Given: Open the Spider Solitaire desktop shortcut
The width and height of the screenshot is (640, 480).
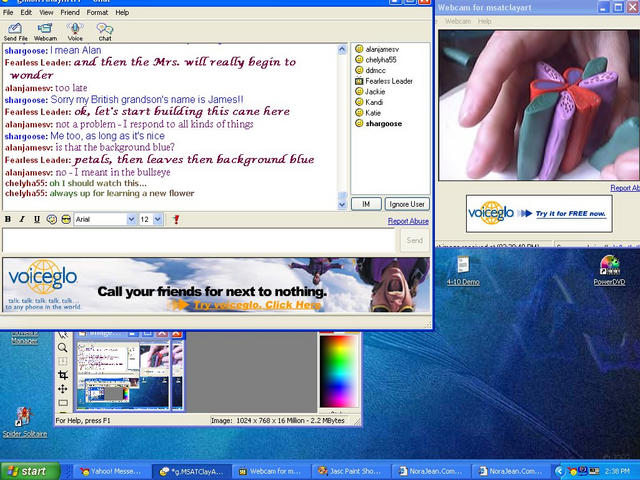Looking at the screenshot, I should (x=24, y=422).
